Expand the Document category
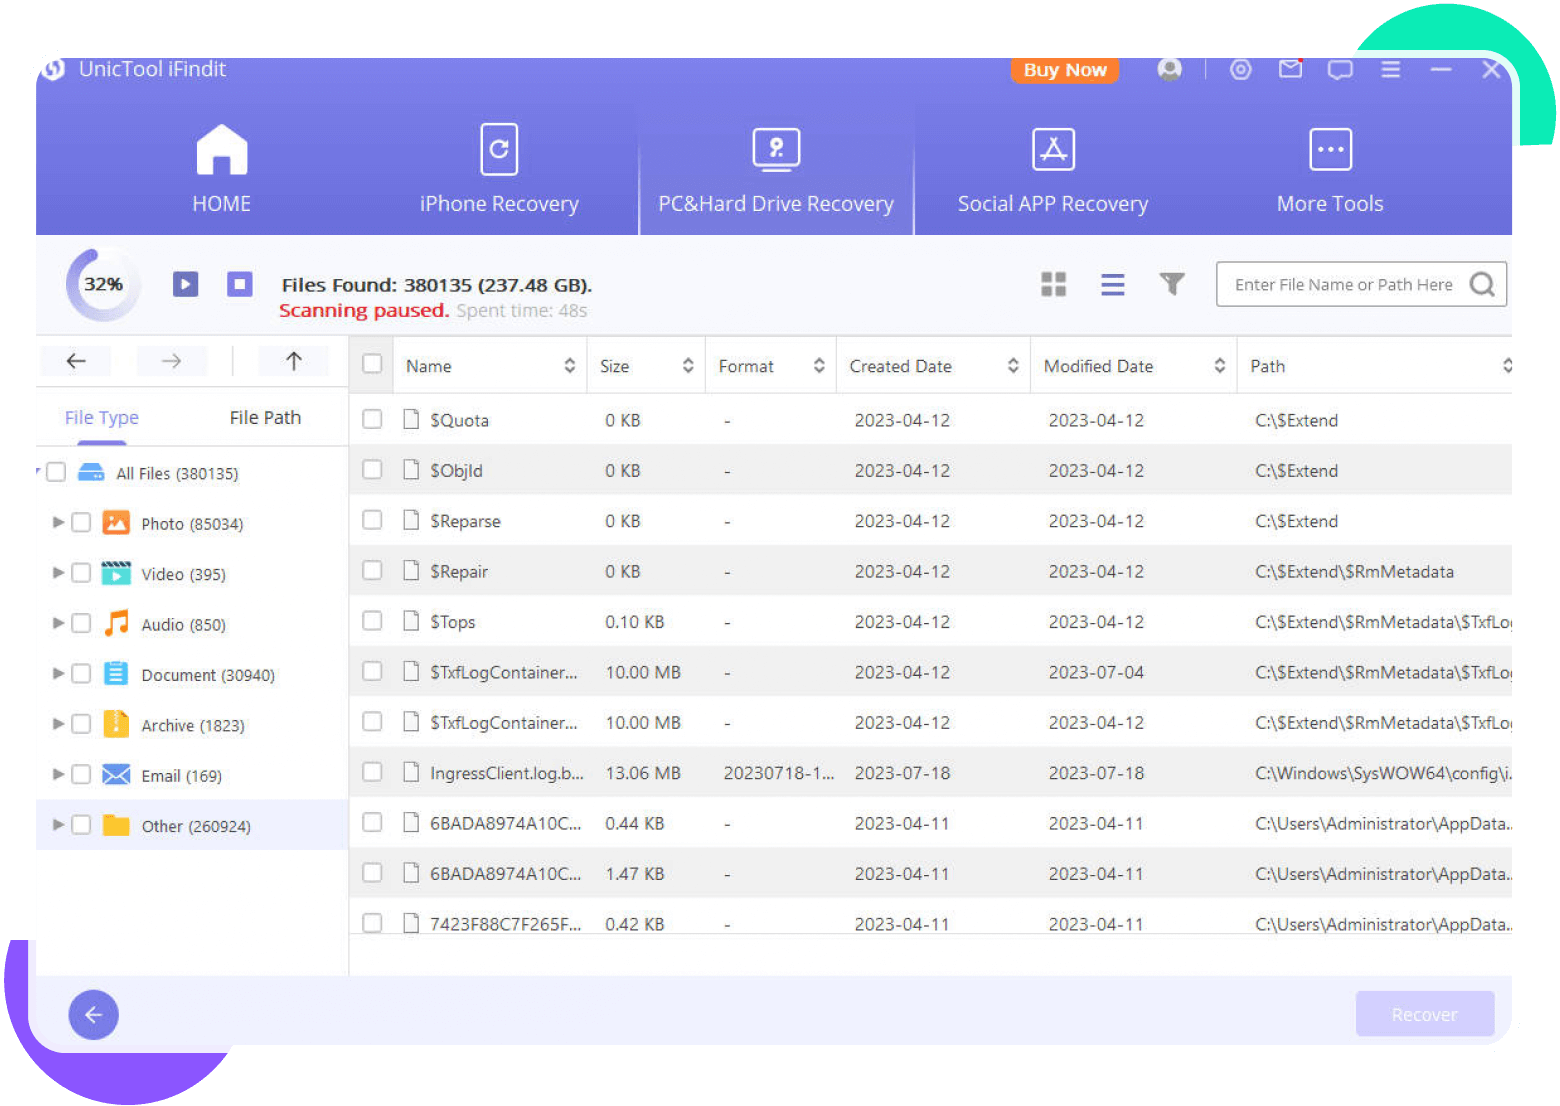Image resolution: width=1560 pixels, height=1106 pixels. click(x=58, y=673)
